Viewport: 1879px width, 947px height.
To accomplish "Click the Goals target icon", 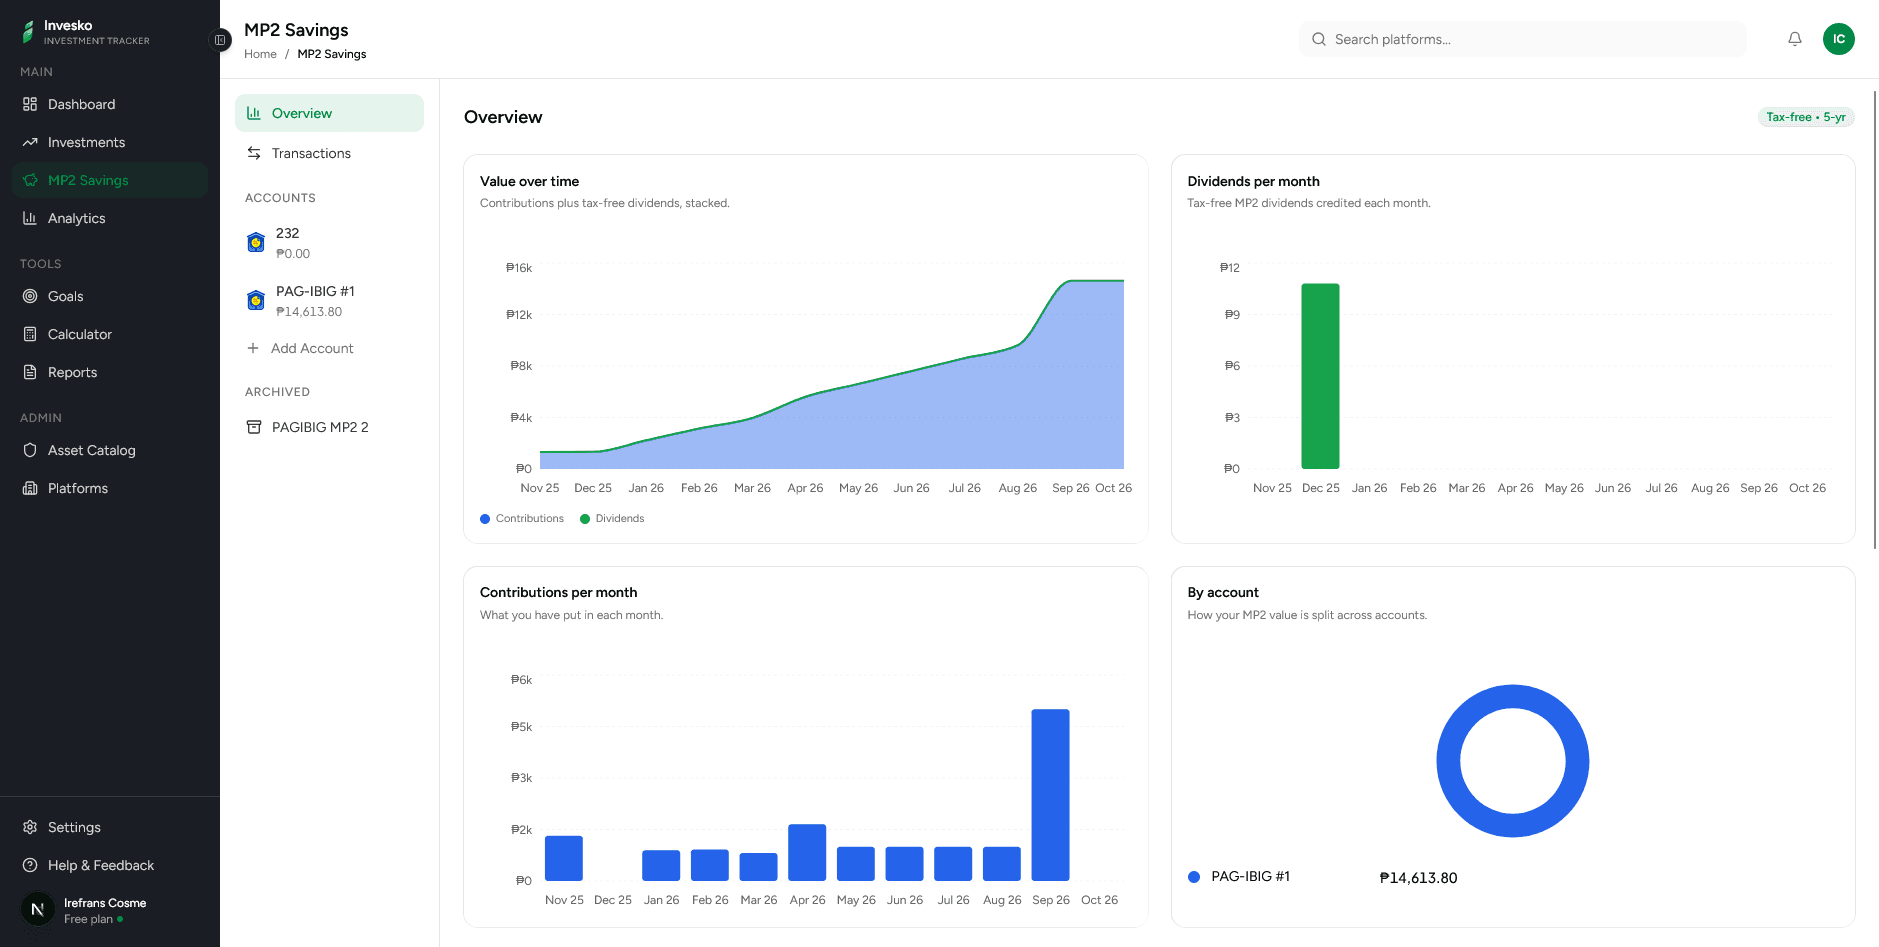I will (x=30, y=296).
